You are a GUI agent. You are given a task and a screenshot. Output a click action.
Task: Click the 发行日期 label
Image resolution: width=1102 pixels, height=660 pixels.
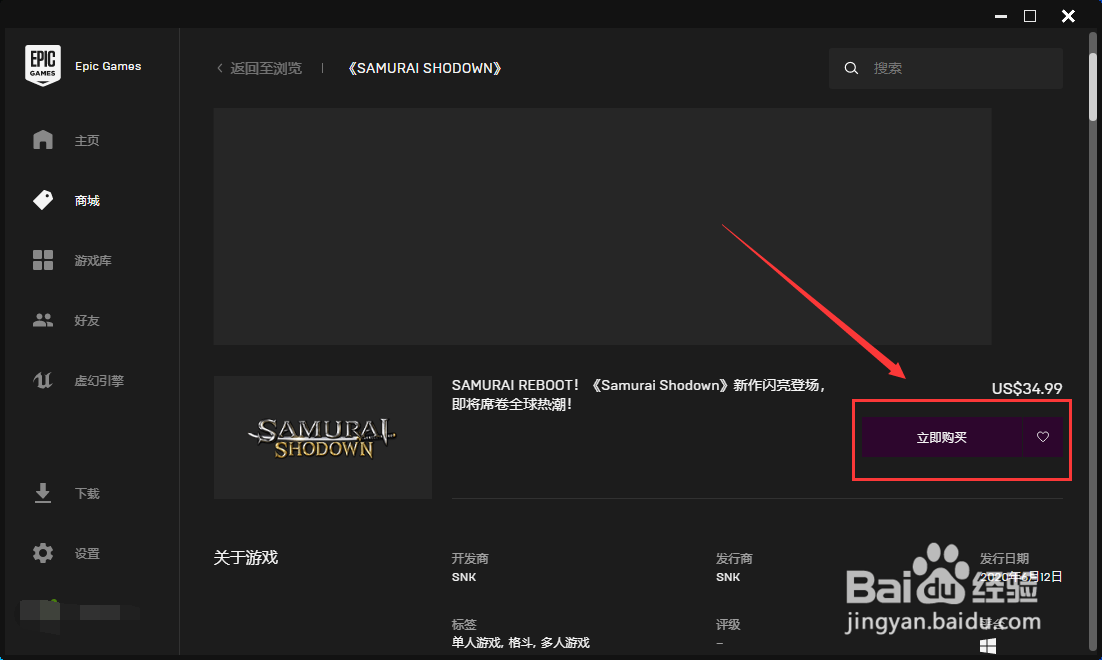pyautogui.click(x=1004, y=558)
